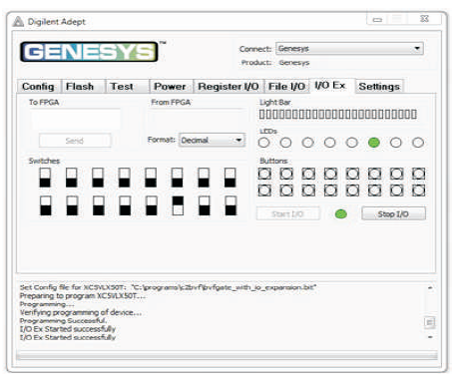Click the 'Product: Genesys' label
The image size is (454, 380).
[275, 63]
